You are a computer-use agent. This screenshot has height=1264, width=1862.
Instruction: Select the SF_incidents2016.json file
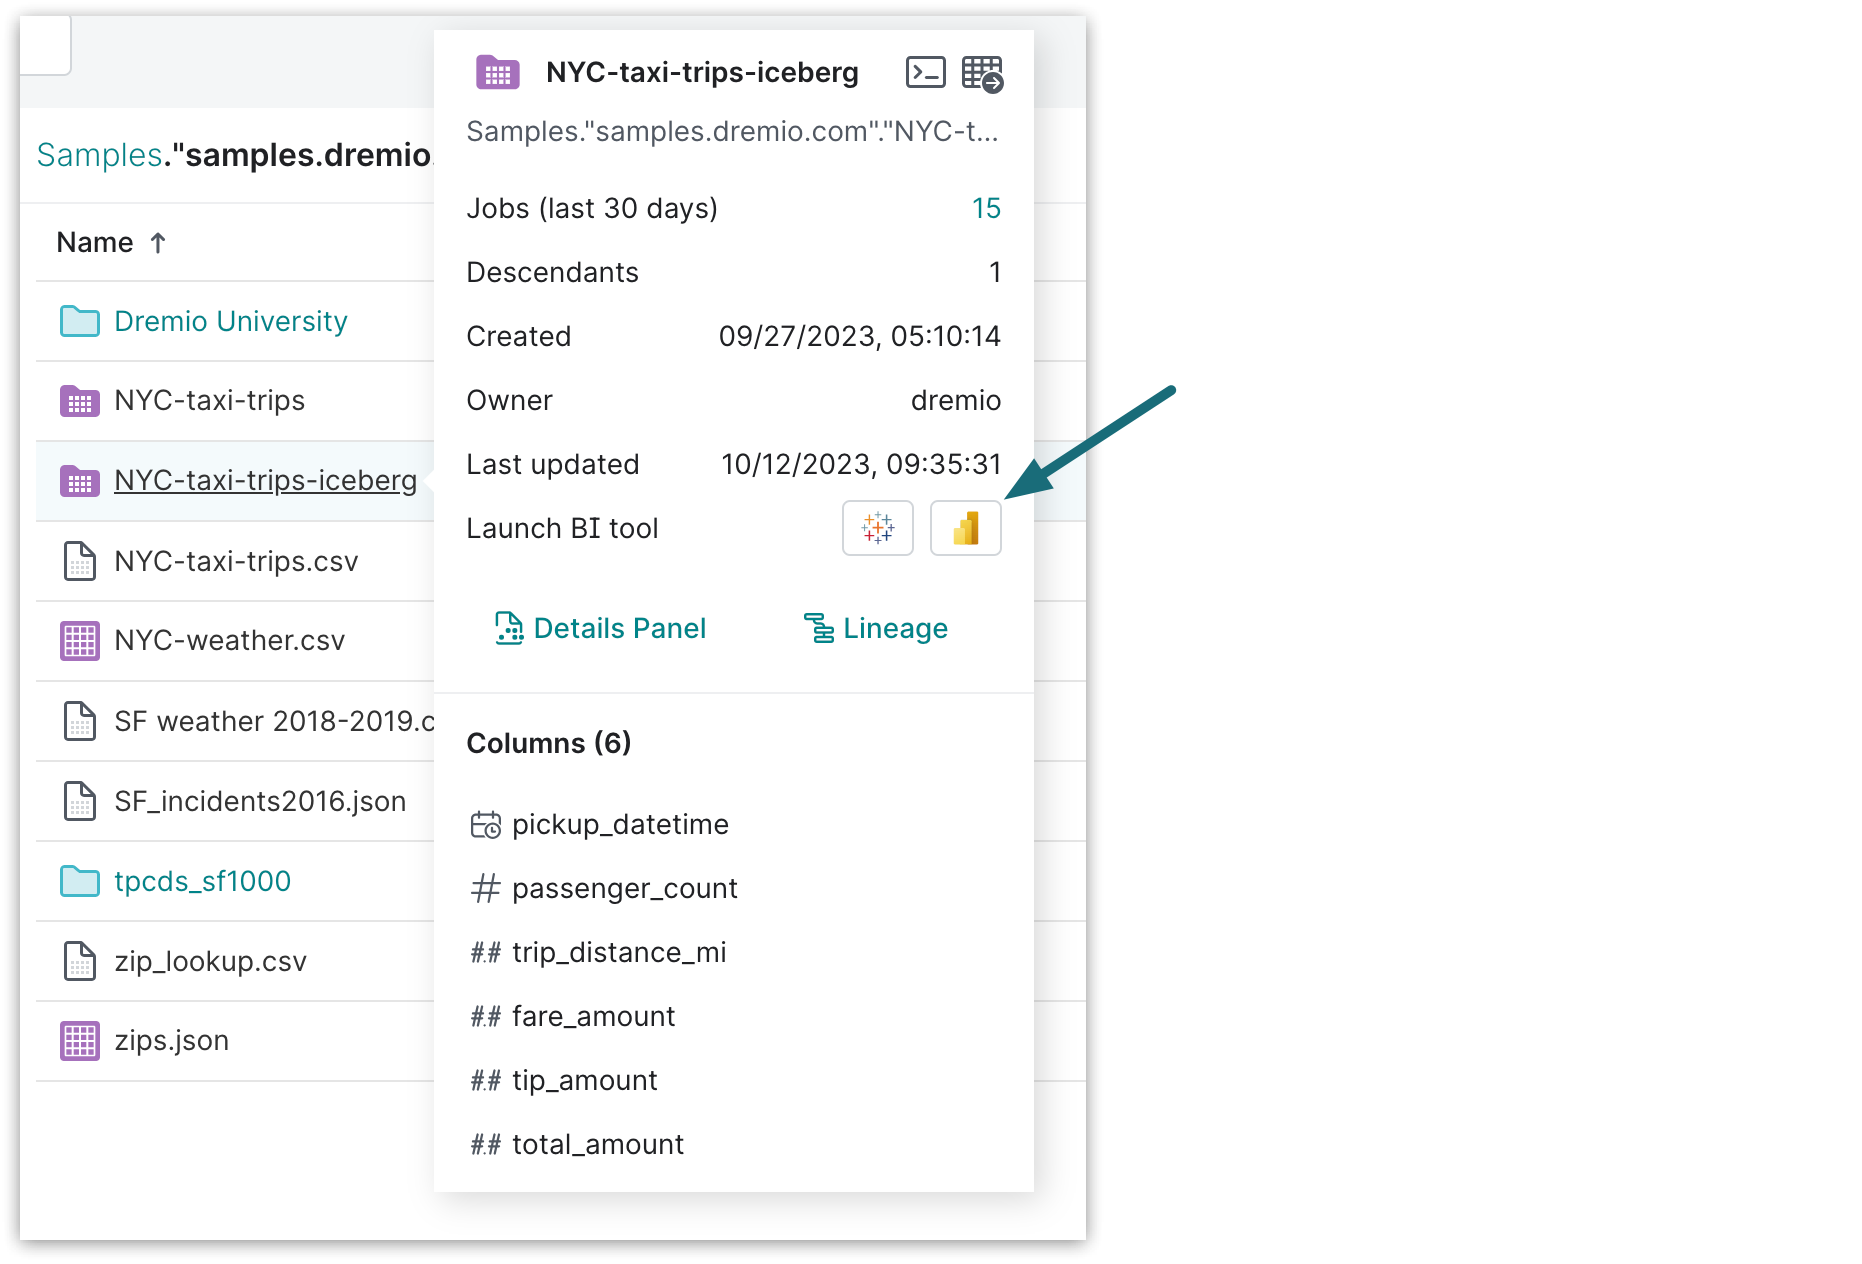pyautogui.click(x=260, y=801)
